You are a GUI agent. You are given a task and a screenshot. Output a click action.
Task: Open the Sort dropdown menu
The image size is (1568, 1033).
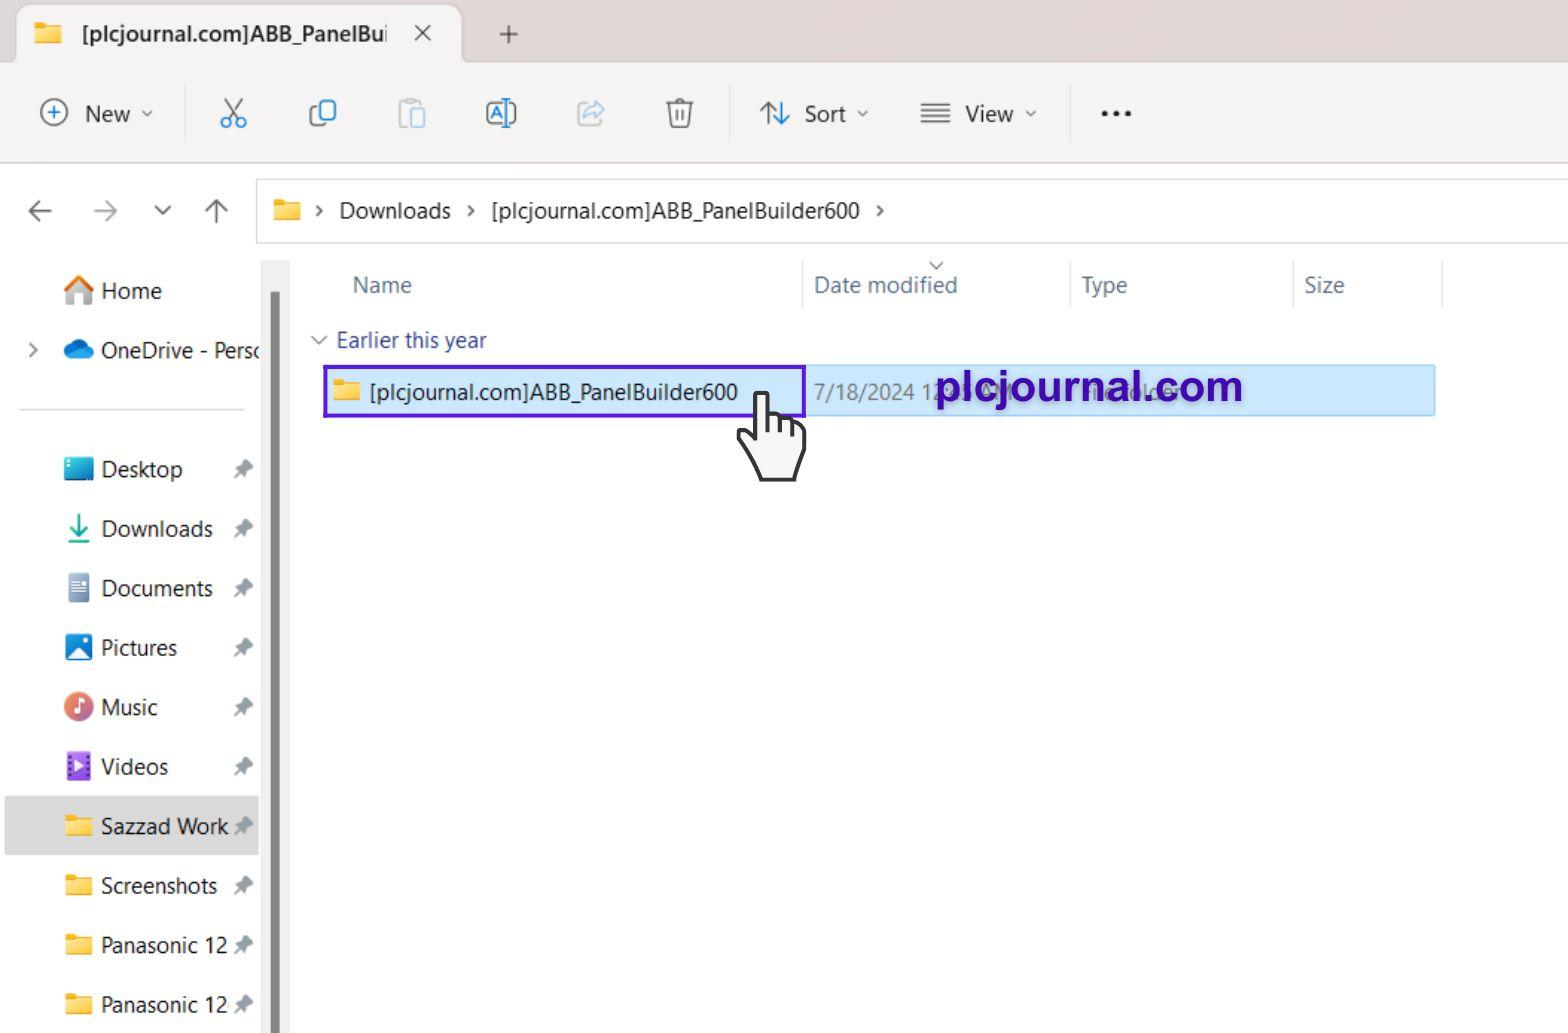[x=813, y=113]
